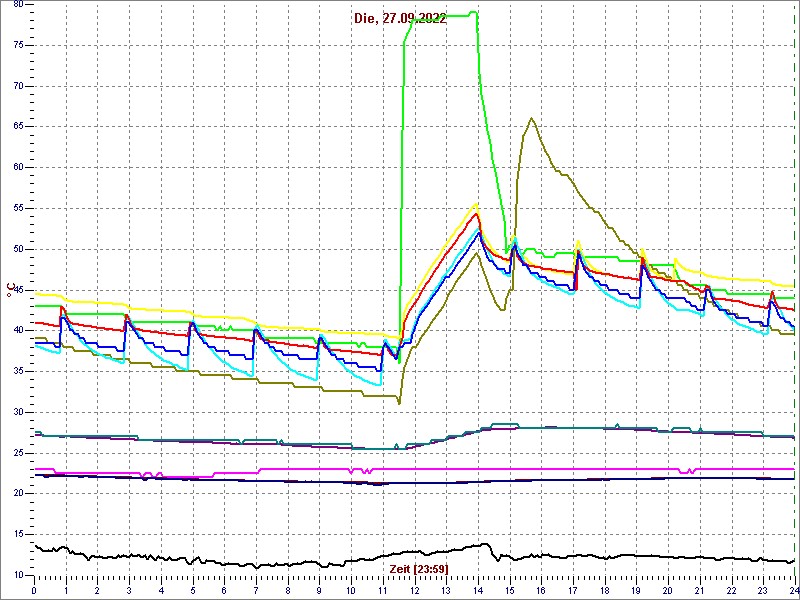Click hour '2' on the time axis

(97, 591)
